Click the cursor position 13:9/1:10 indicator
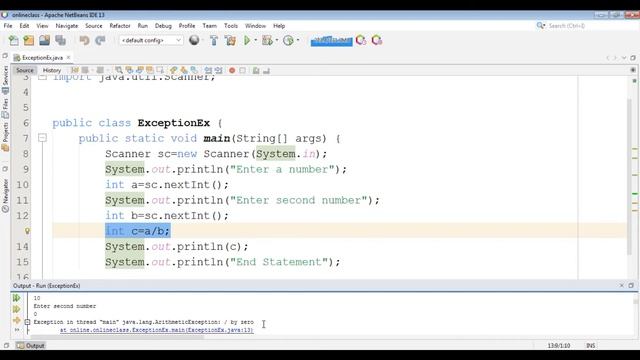The image size is (640, 360). 559,345
